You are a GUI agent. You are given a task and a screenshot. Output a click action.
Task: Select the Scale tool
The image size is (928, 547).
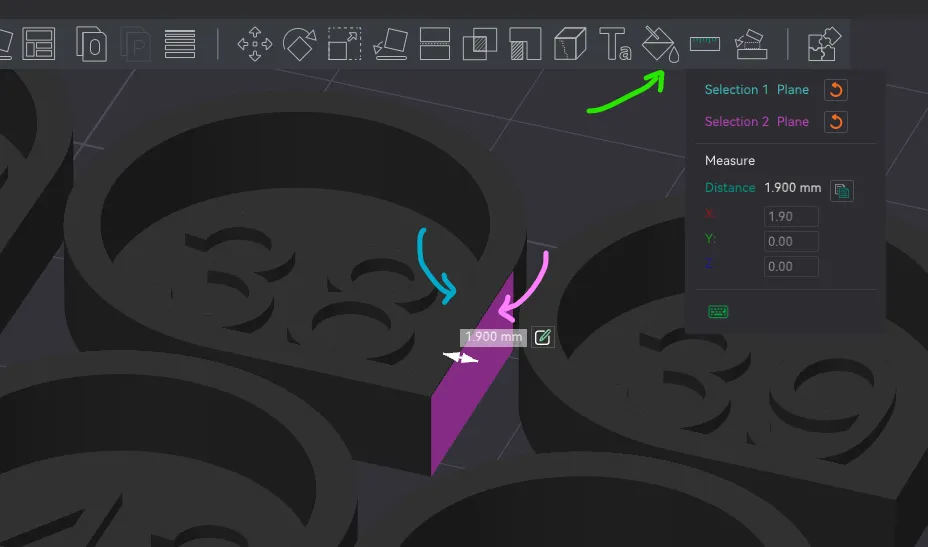click(x=344, y=44)
